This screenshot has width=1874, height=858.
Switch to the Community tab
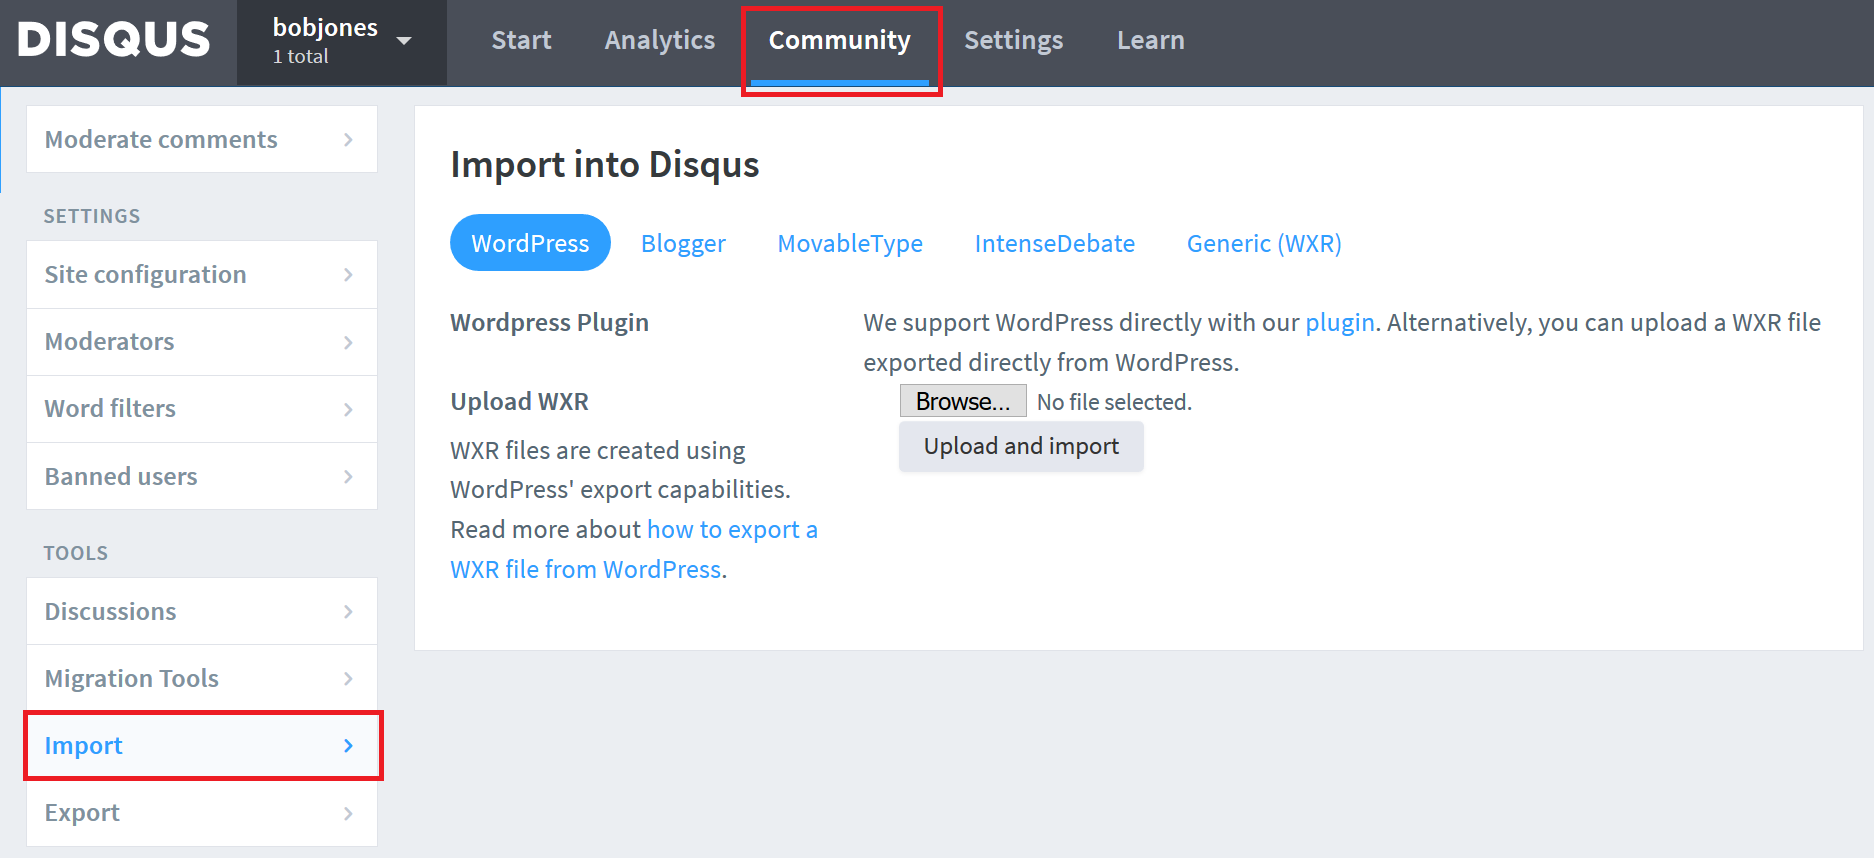[x=840, y=40]
